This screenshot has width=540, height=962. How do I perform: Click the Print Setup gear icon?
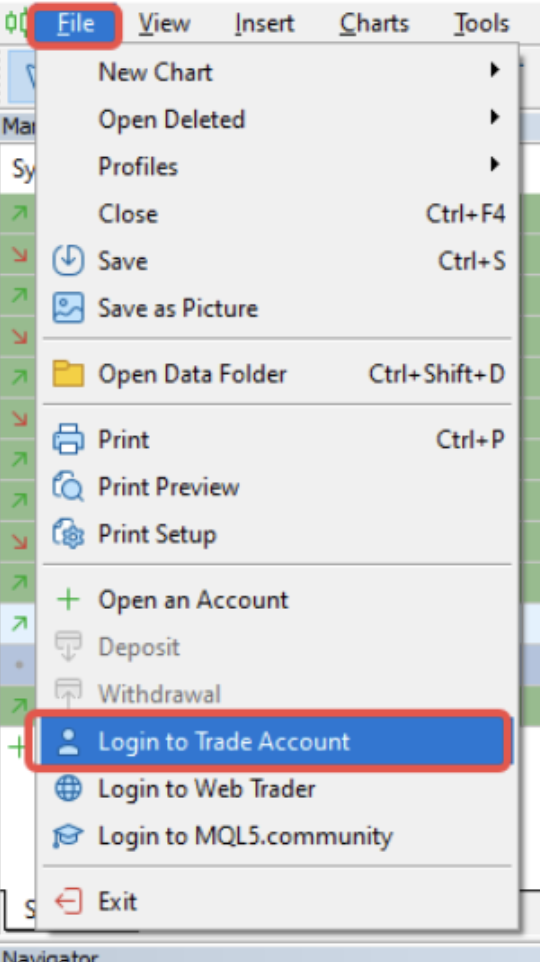(x=68, y=534)
